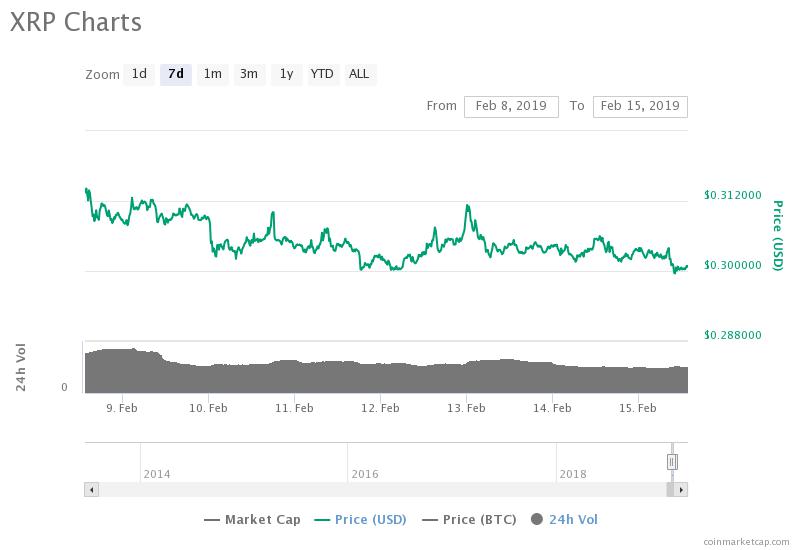
Task: Click the 15. Feb axis label
Action: 638,408
